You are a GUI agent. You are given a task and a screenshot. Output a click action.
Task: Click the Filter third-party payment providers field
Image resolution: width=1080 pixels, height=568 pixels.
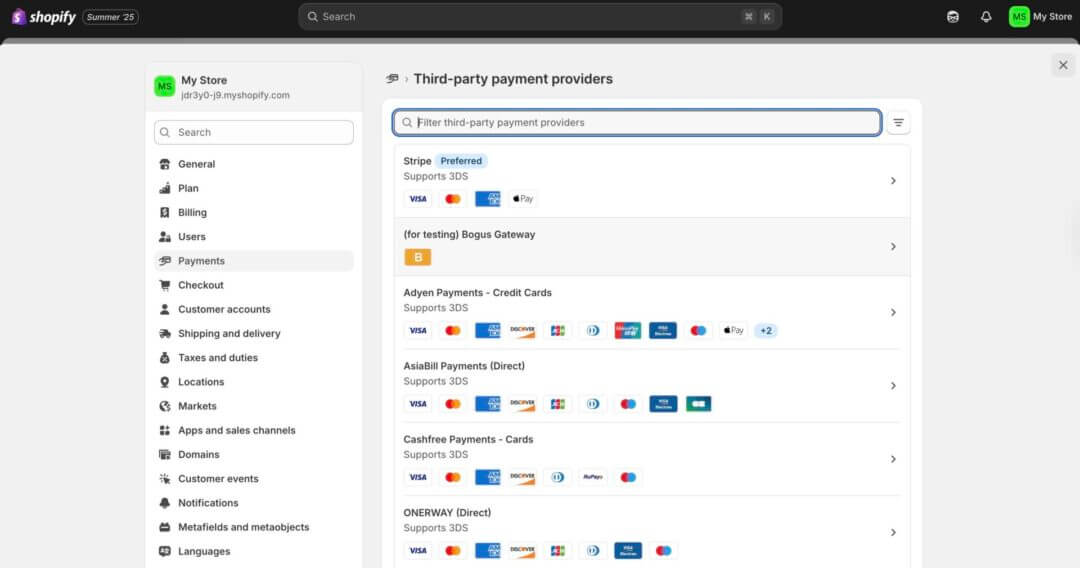[x=637, y=123]
